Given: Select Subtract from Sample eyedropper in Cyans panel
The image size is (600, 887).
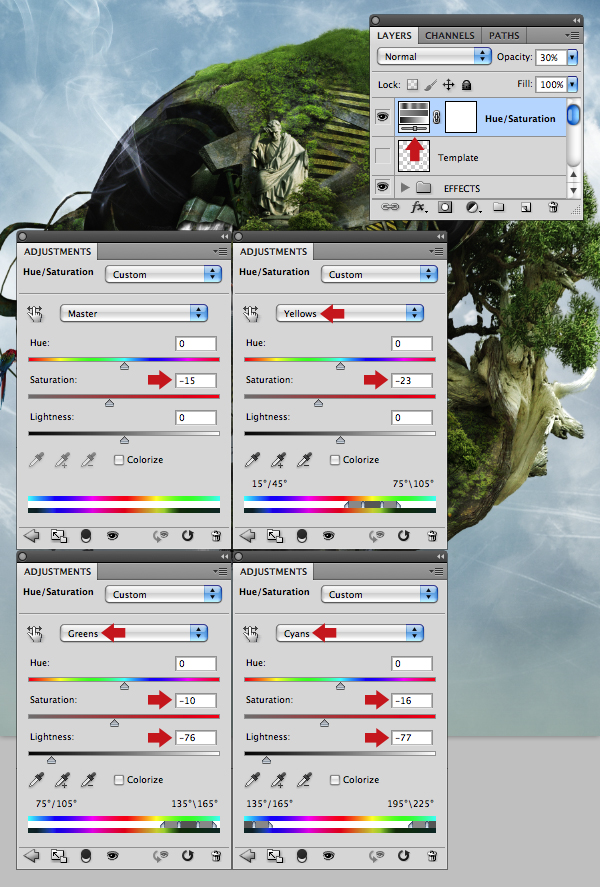Looking at the screenshot, I should [x=304, y=780].
